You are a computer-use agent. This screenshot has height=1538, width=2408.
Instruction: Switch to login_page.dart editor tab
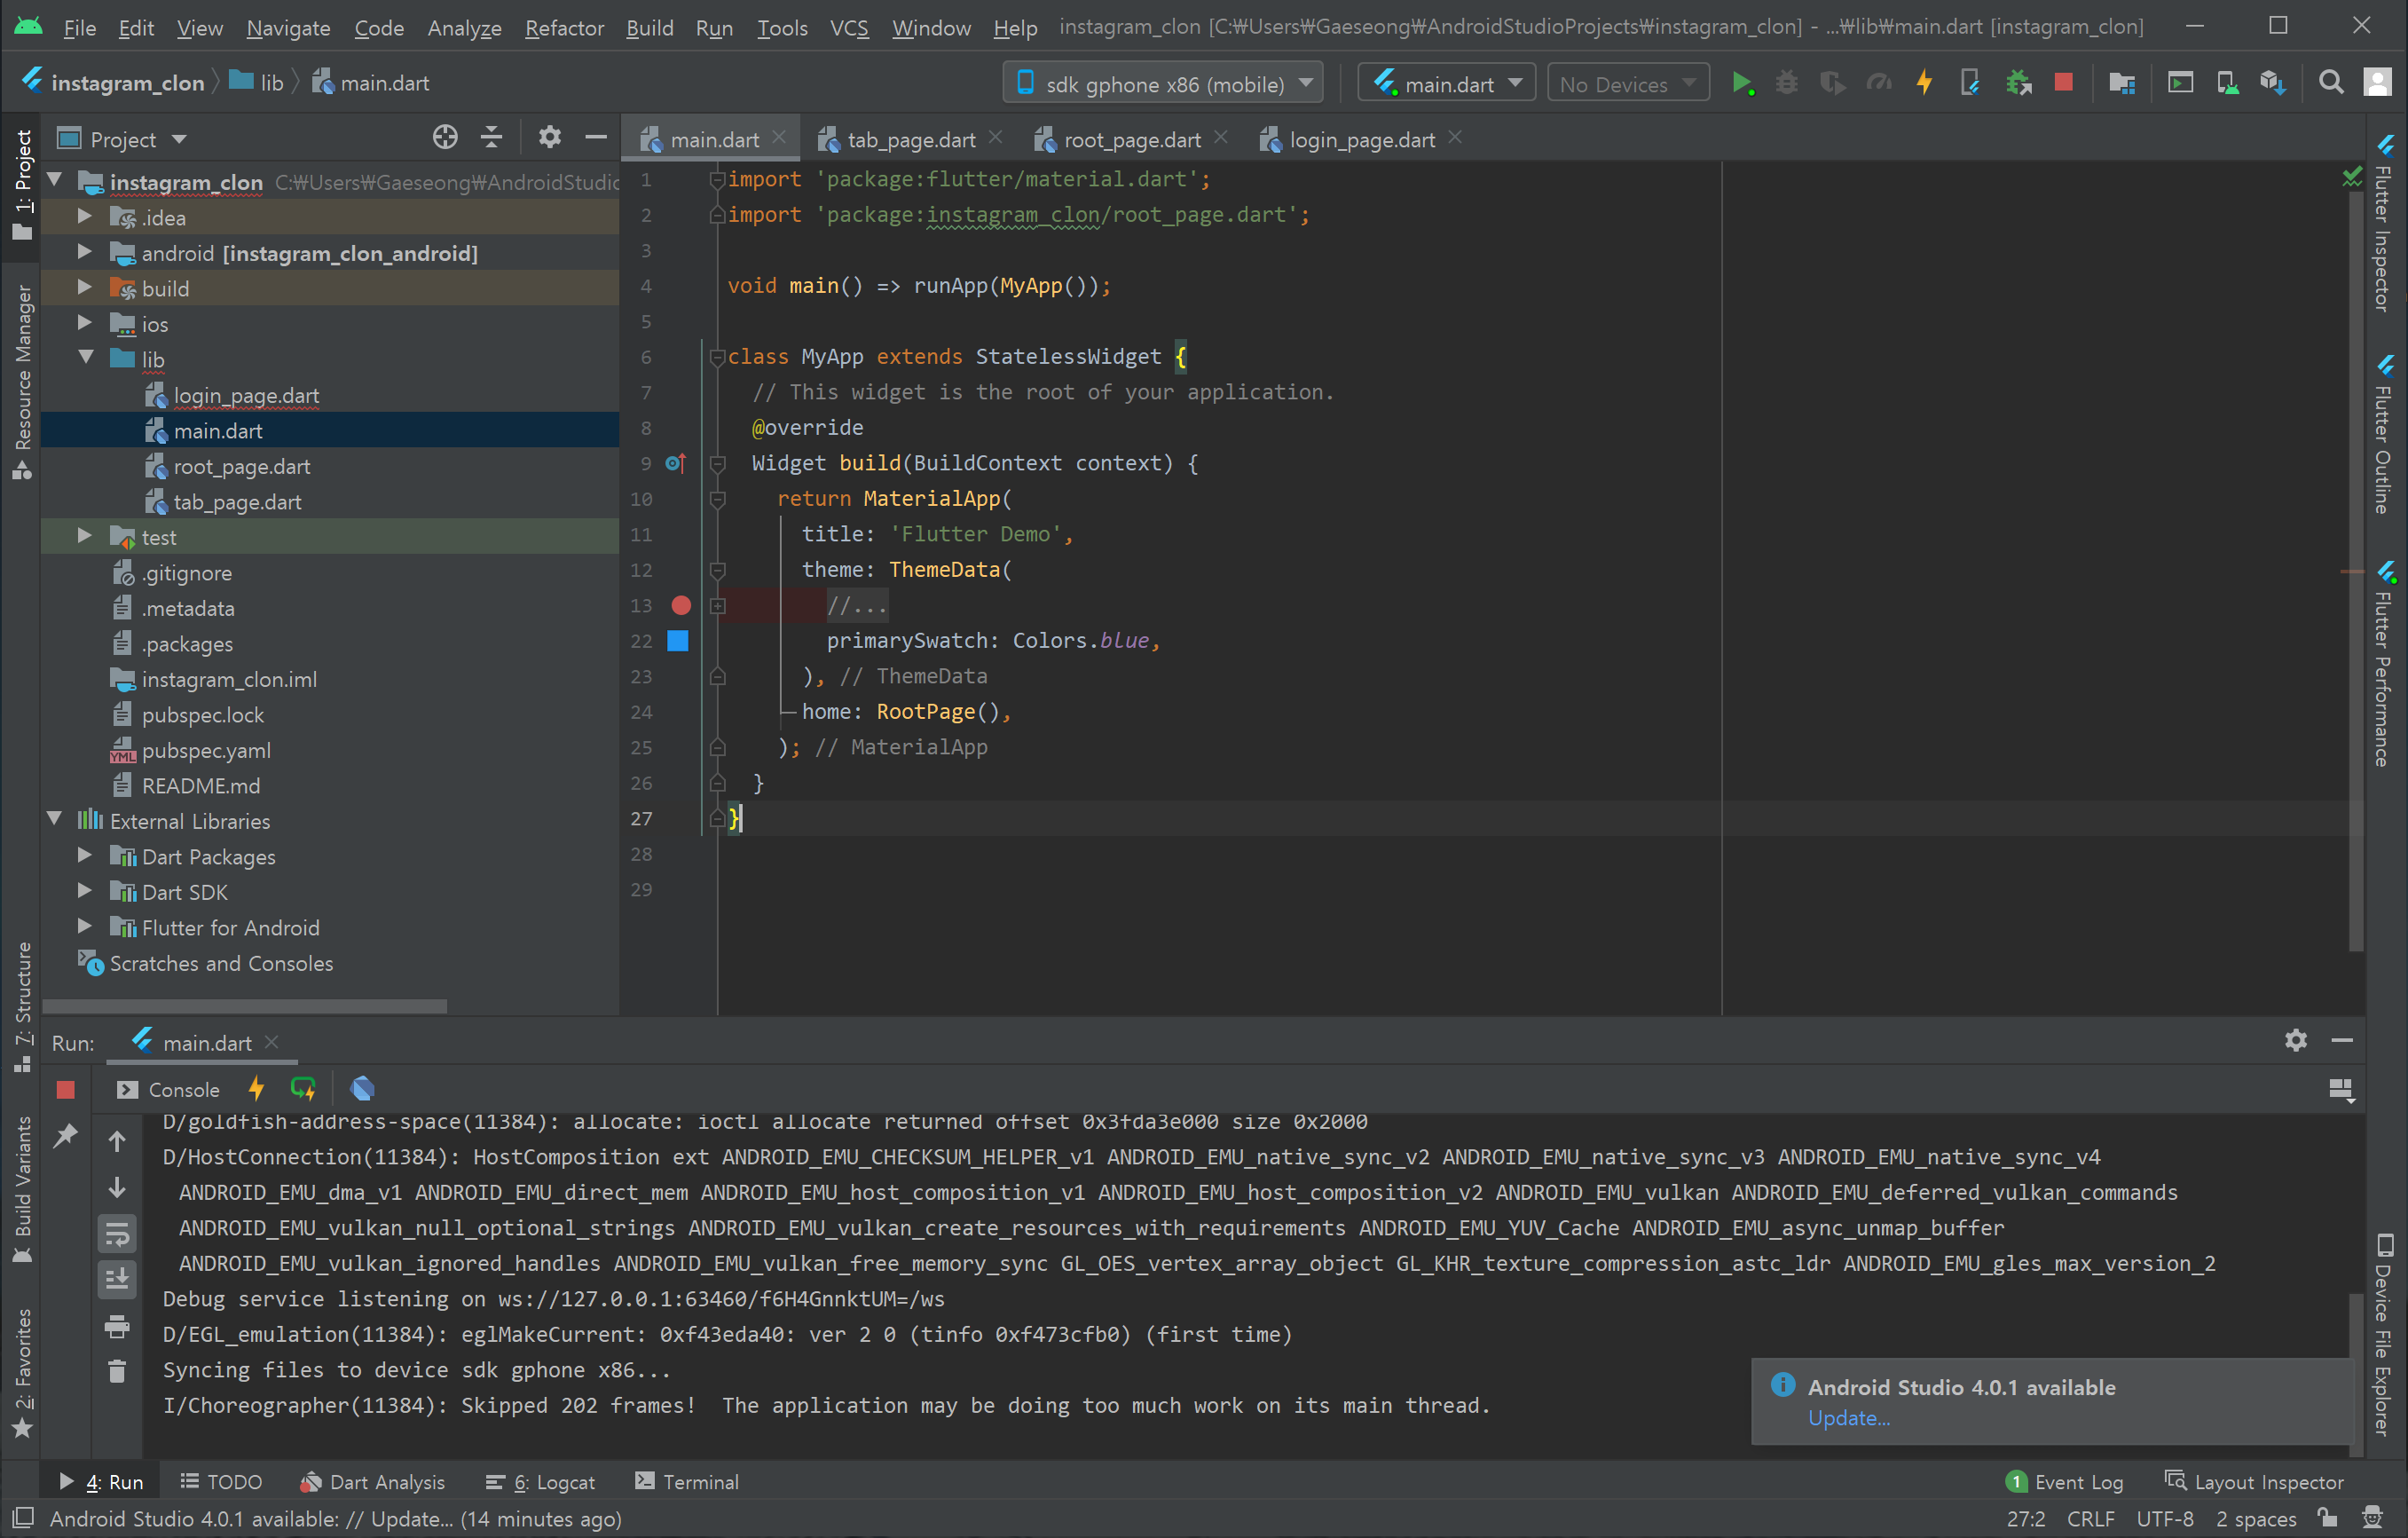coord(1362,140)
